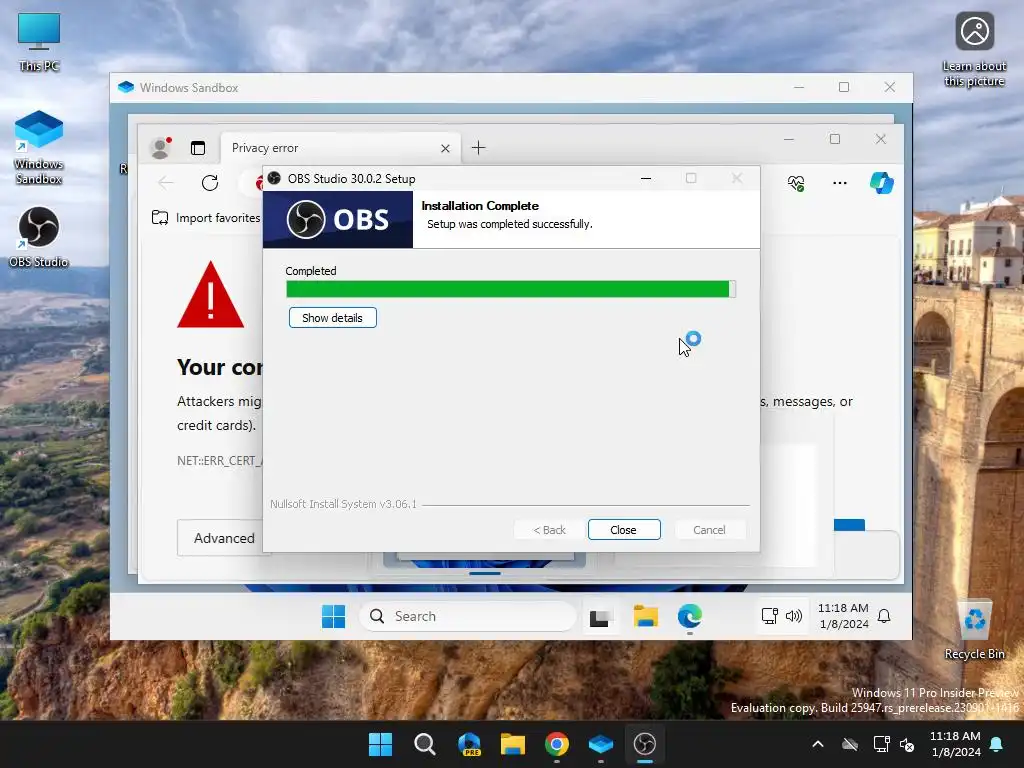Open host Recycle Bin icon
The width and height of the screenshot is (1024, 768).
(x=974, y=630)
